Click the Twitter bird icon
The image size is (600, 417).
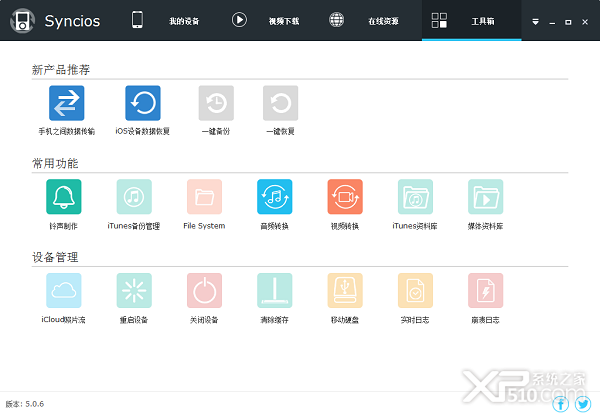tap(583, 404)
